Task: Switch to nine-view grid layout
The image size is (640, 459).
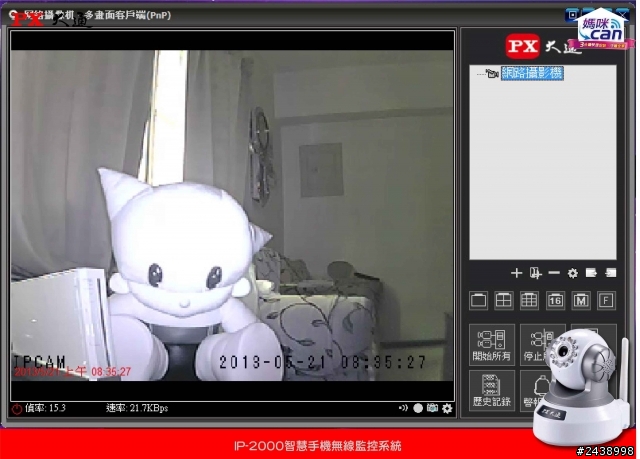Action: pos(529,301)
